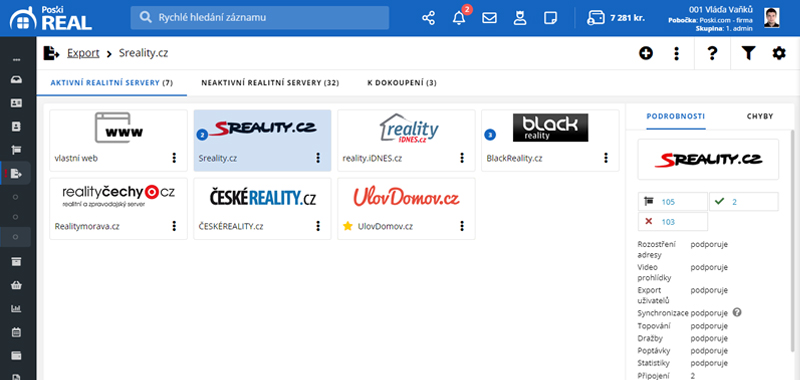Click the user avatar photo
800x380 pixels.
pyautogui.click(x=771, y=18)
